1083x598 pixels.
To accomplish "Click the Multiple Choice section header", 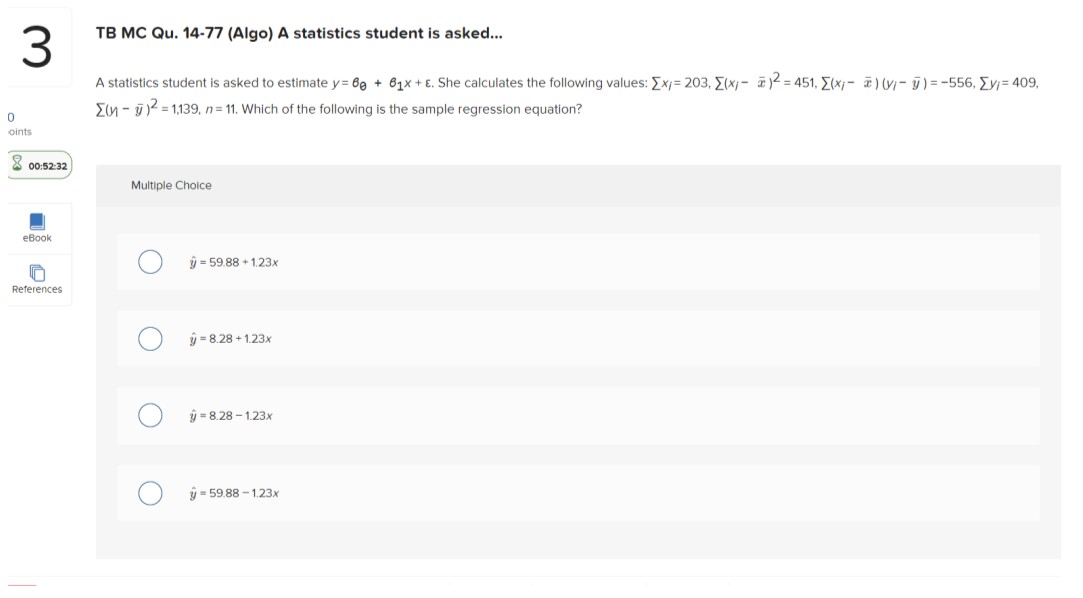I will pos(171,185).
